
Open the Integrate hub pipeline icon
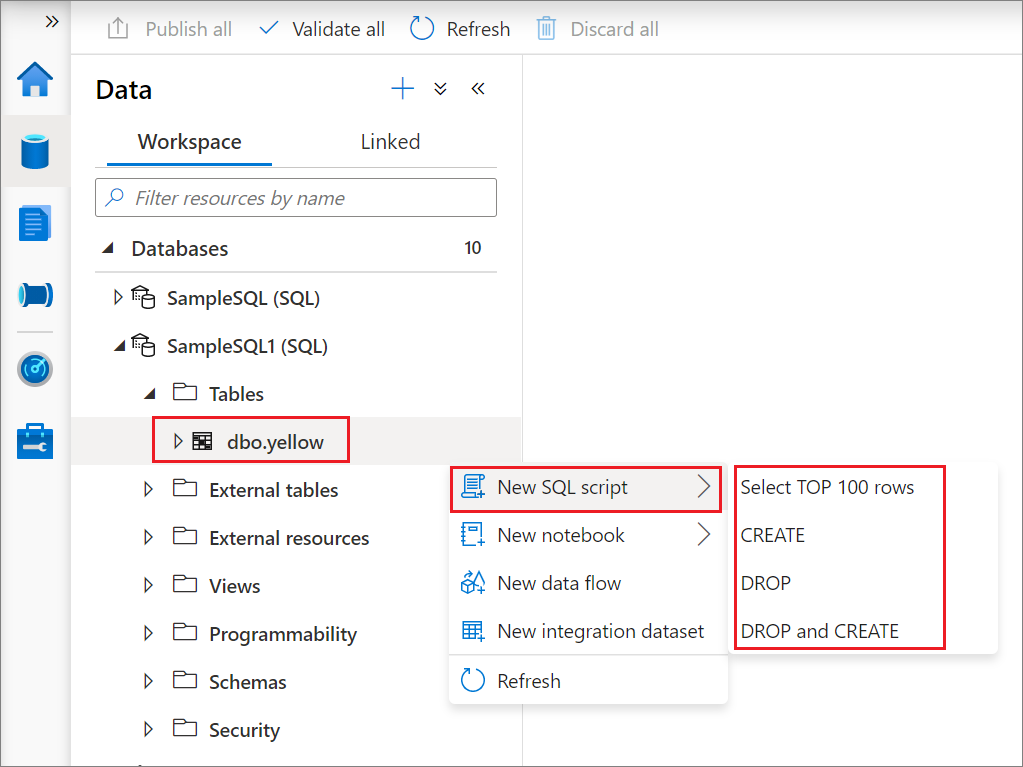click(x=36, y=295)
